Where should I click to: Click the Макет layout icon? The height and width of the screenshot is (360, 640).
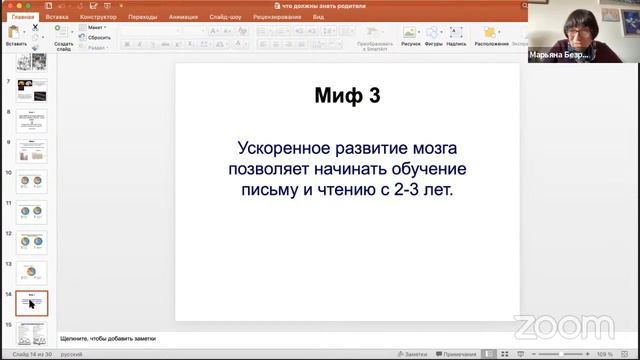click(82, 27)
